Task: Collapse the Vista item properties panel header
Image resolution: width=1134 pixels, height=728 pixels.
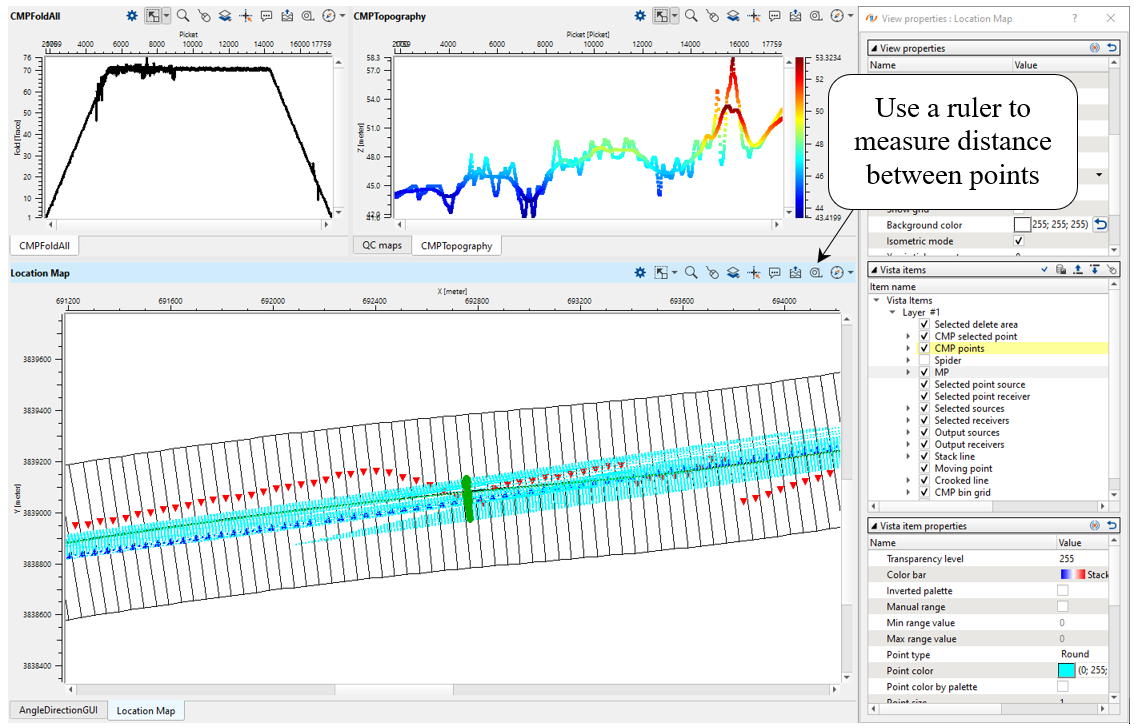Action: click(x=875, y=526)
